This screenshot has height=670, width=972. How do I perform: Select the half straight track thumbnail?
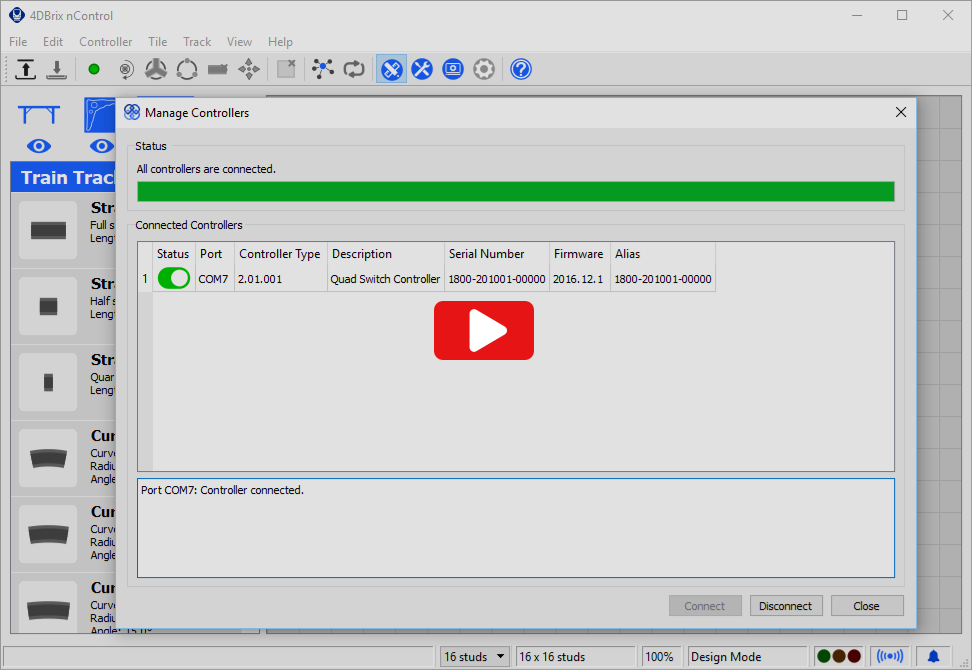(48, 306)
